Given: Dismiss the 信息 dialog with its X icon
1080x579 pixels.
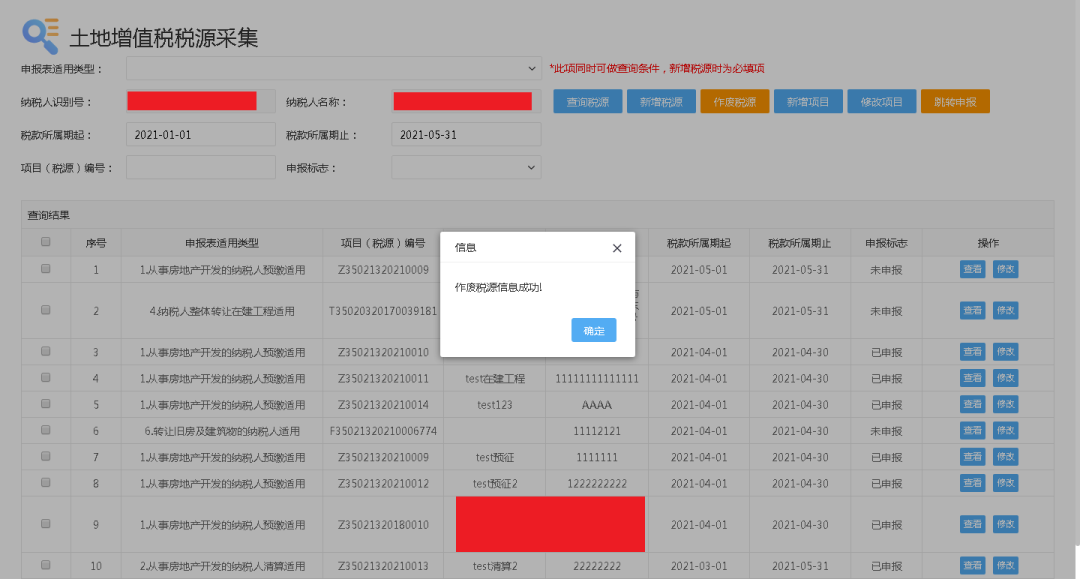Looking at the screenshot, I should [617, 248].
